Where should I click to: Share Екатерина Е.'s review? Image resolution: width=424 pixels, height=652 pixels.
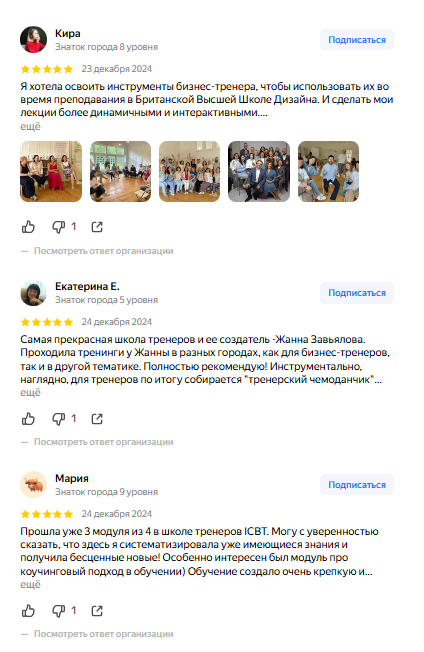[x=97, y=419]
